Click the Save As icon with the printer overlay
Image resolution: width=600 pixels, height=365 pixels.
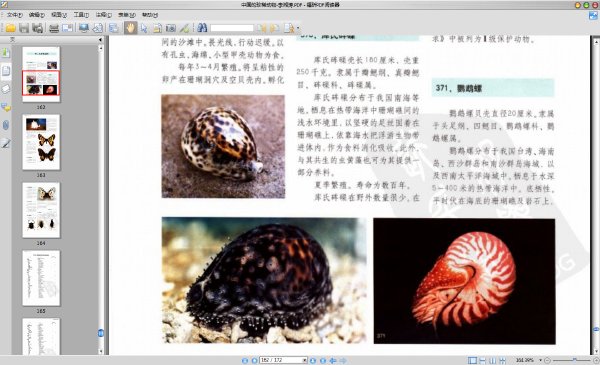37,28
